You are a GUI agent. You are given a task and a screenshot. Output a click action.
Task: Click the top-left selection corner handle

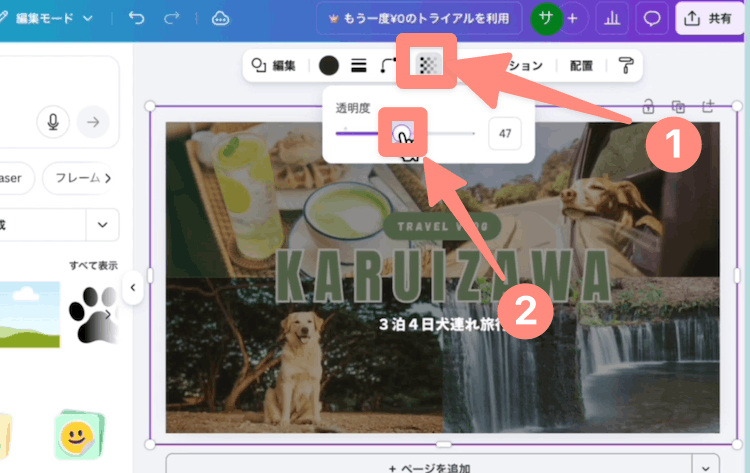[x=150, y=106]
